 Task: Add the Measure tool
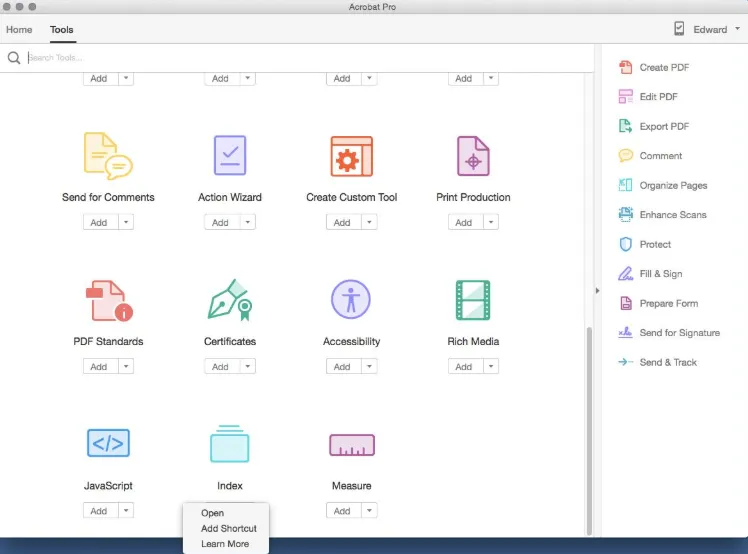(x=344, y=511)
